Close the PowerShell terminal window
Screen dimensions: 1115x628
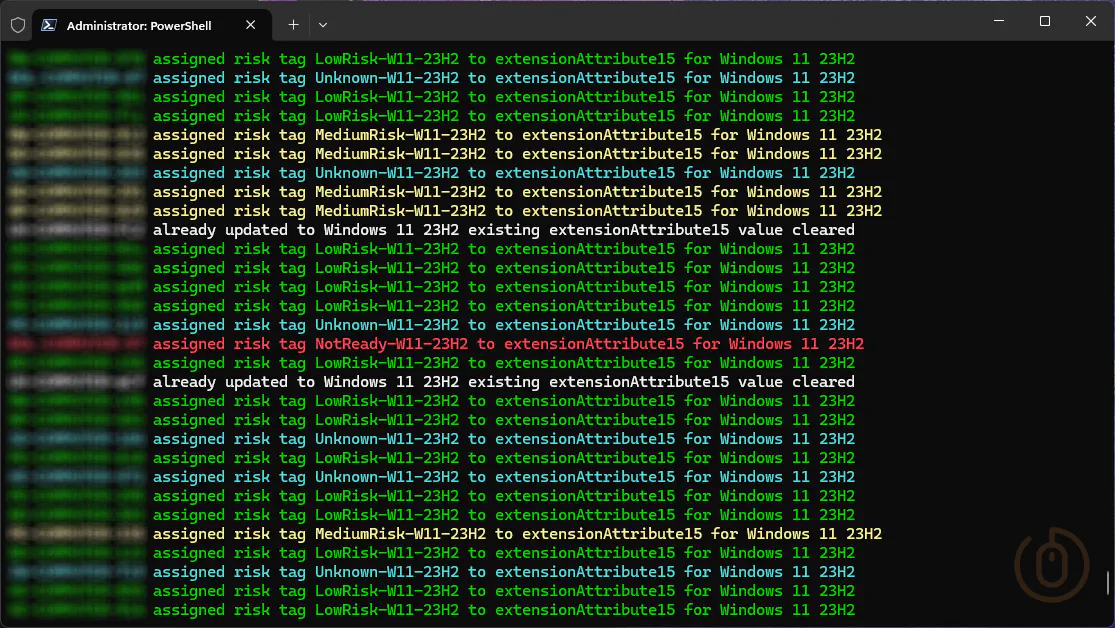coord(1090,21)
